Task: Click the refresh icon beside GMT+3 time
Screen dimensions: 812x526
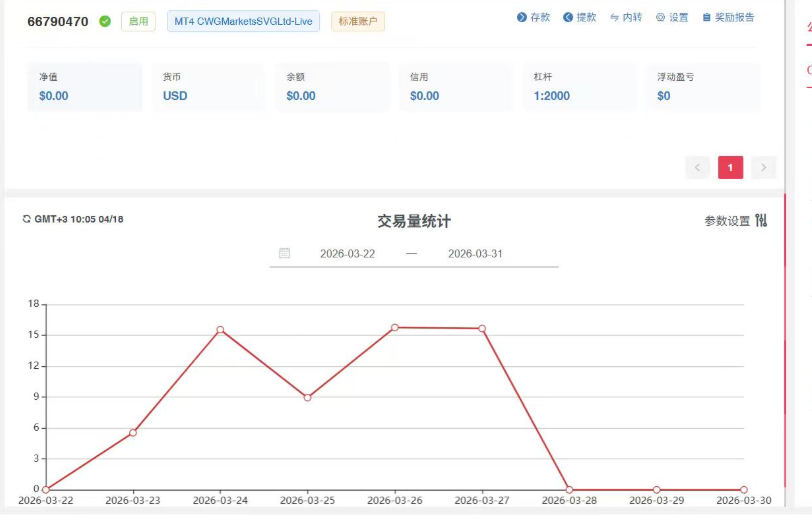Action: pyautogui.click(x=27, y=219)
